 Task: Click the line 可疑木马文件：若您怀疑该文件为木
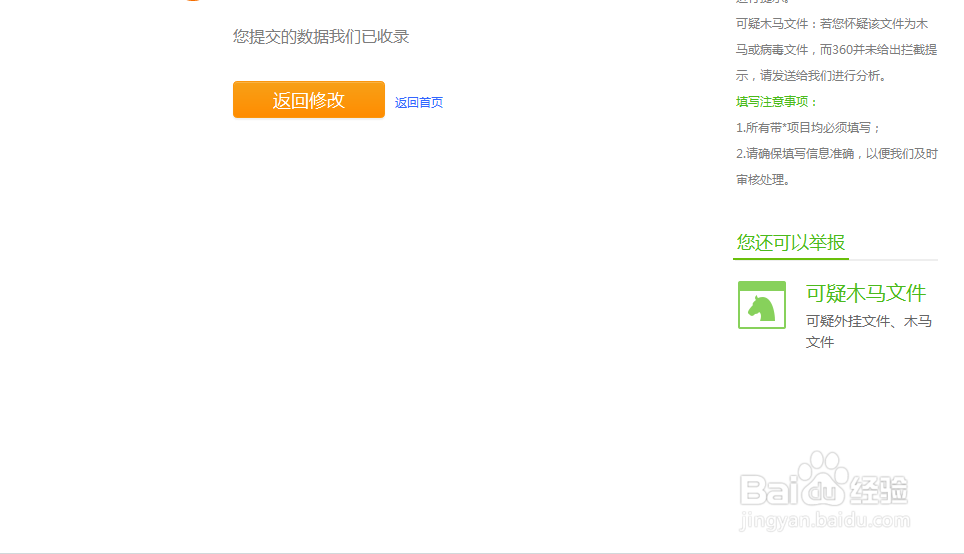(832, 24)
